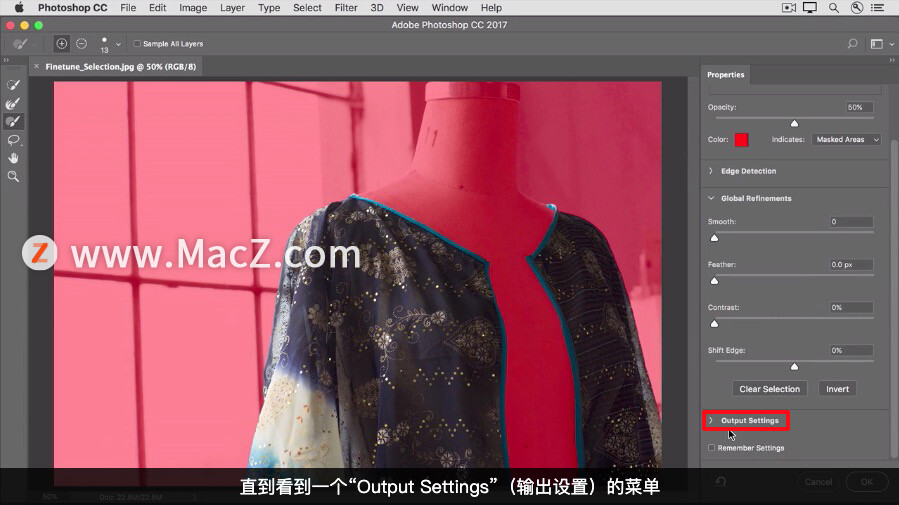Click the Smooth slider handle
899x505 pixels.
(x=714, y=237)
